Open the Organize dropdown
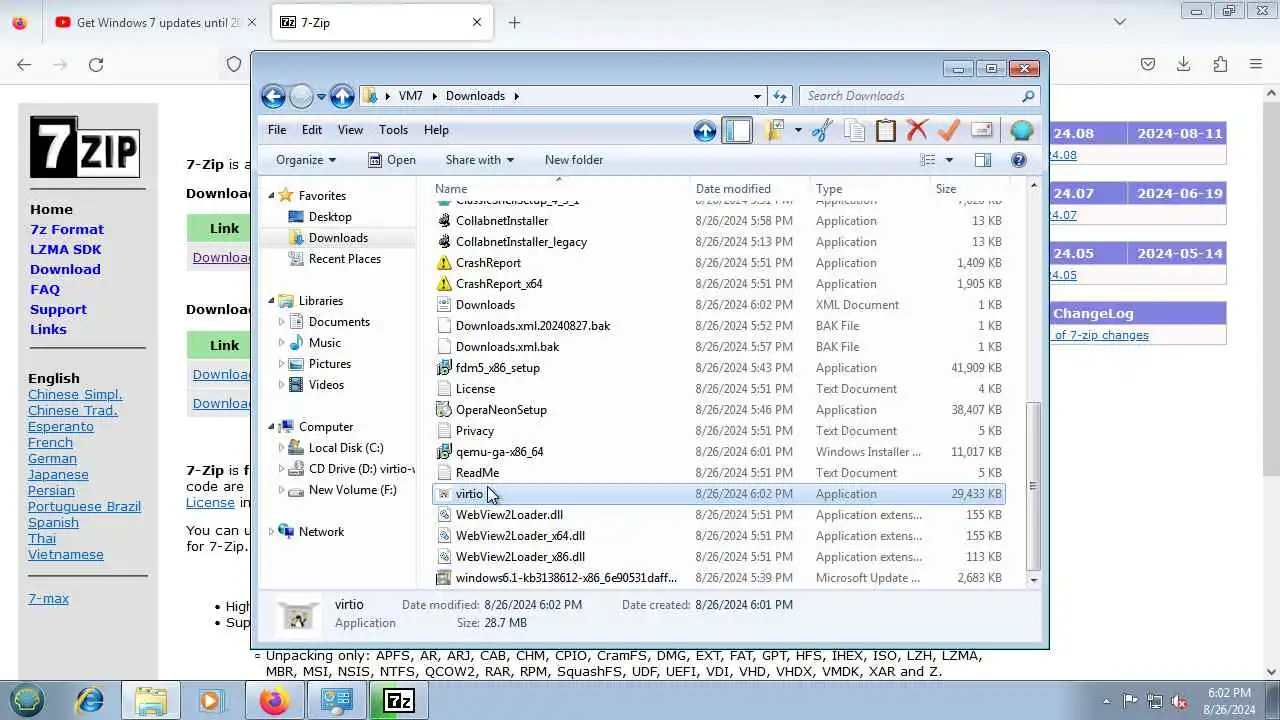 click(306, 160)
